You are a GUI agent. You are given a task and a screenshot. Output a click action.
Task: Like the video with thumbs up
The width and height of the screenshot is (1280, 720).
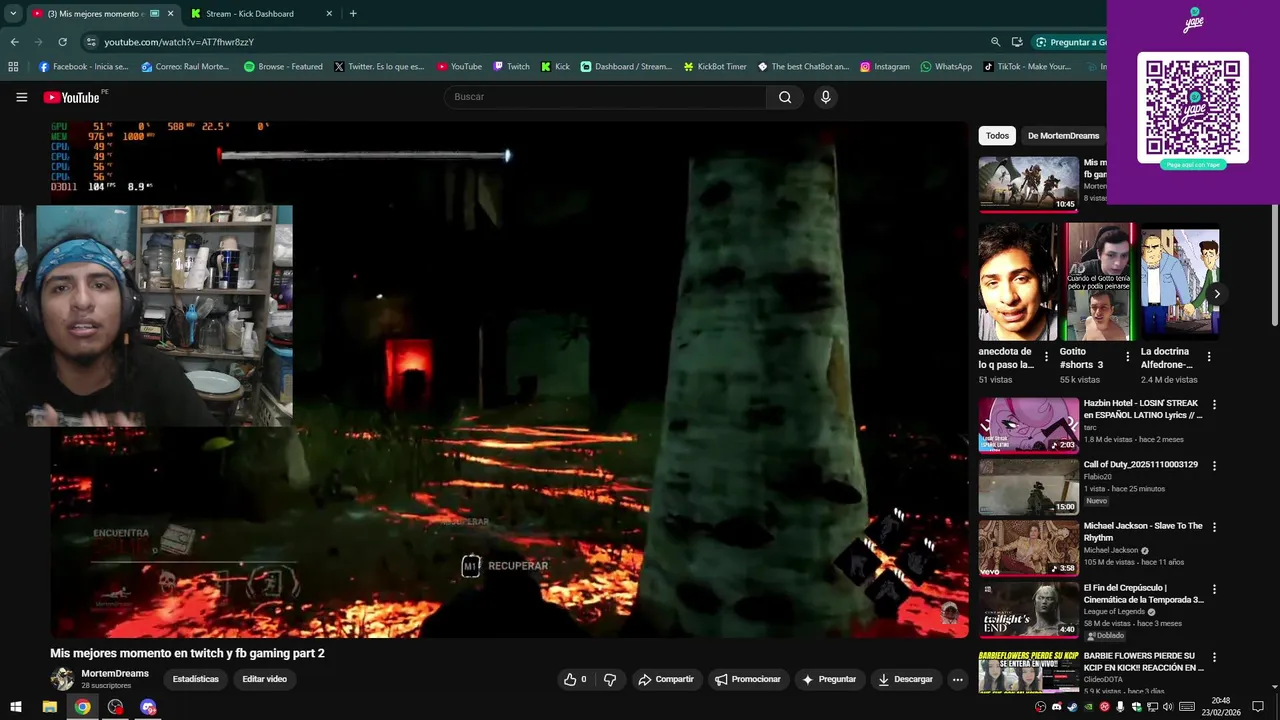[x=576, y=679]
